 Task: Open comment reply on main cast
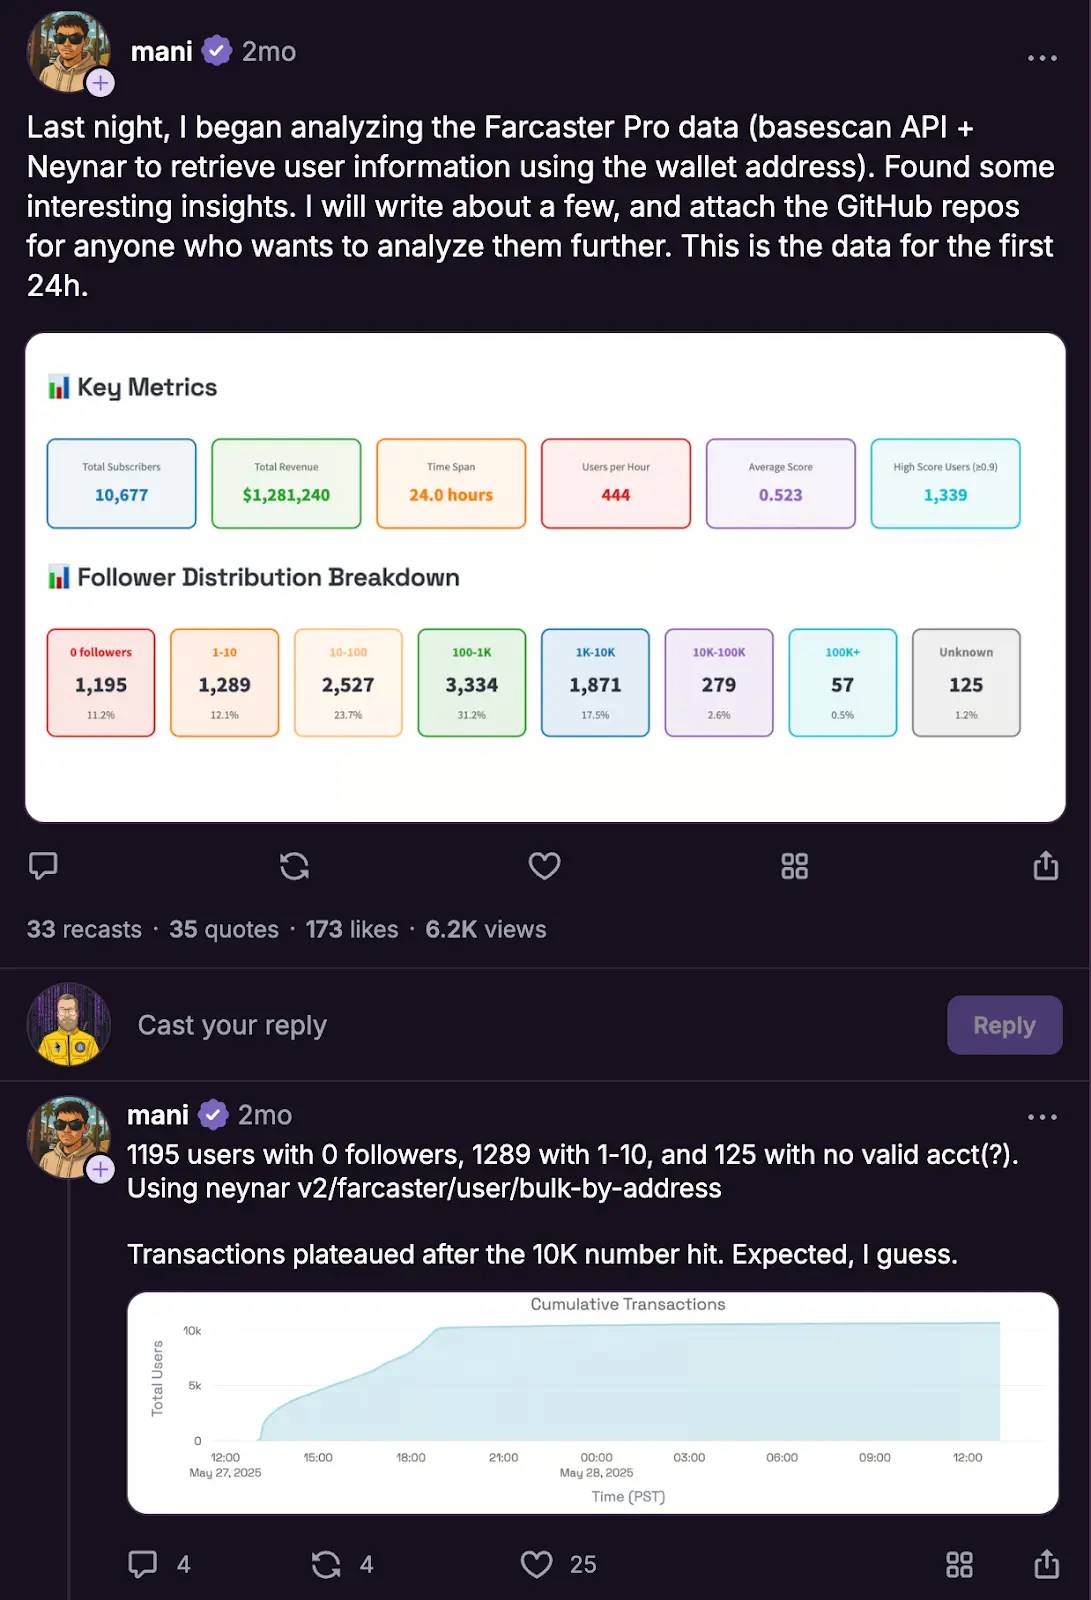(43, 865)
